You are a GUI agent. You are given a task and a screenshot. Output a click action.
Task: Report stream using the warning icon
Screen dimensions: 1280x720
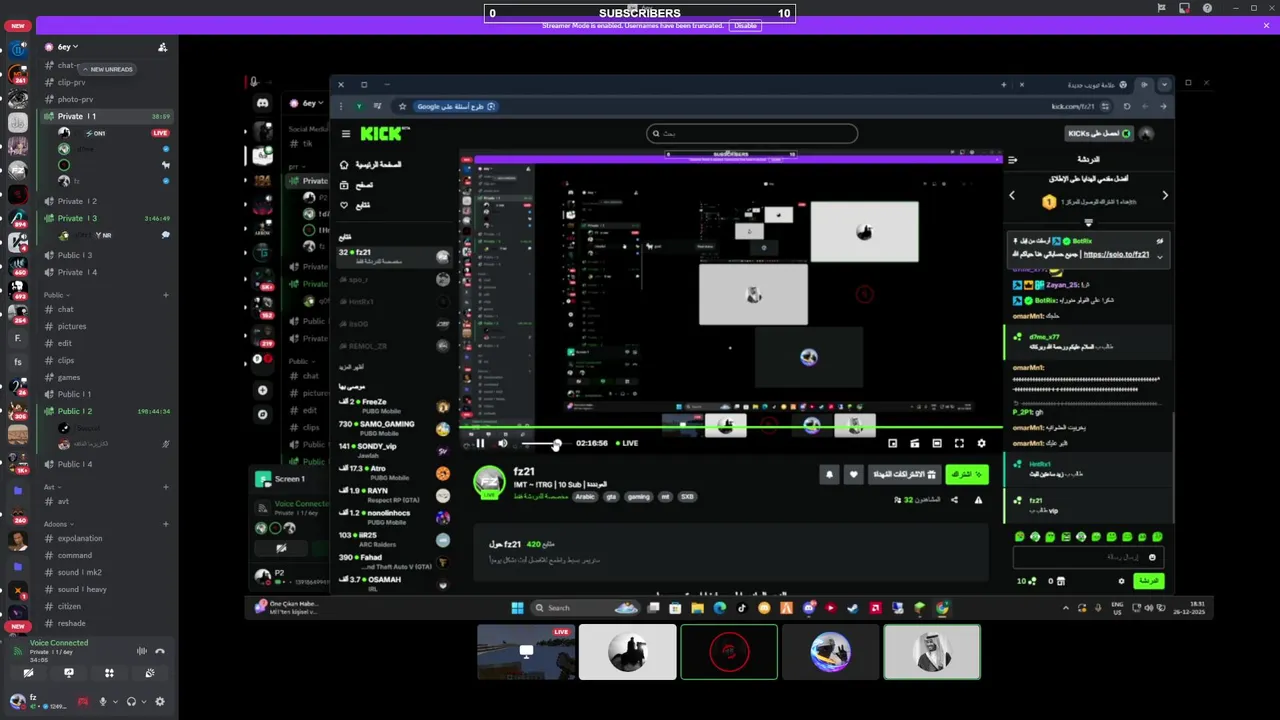pyautogui.click(x=978, y=500)
